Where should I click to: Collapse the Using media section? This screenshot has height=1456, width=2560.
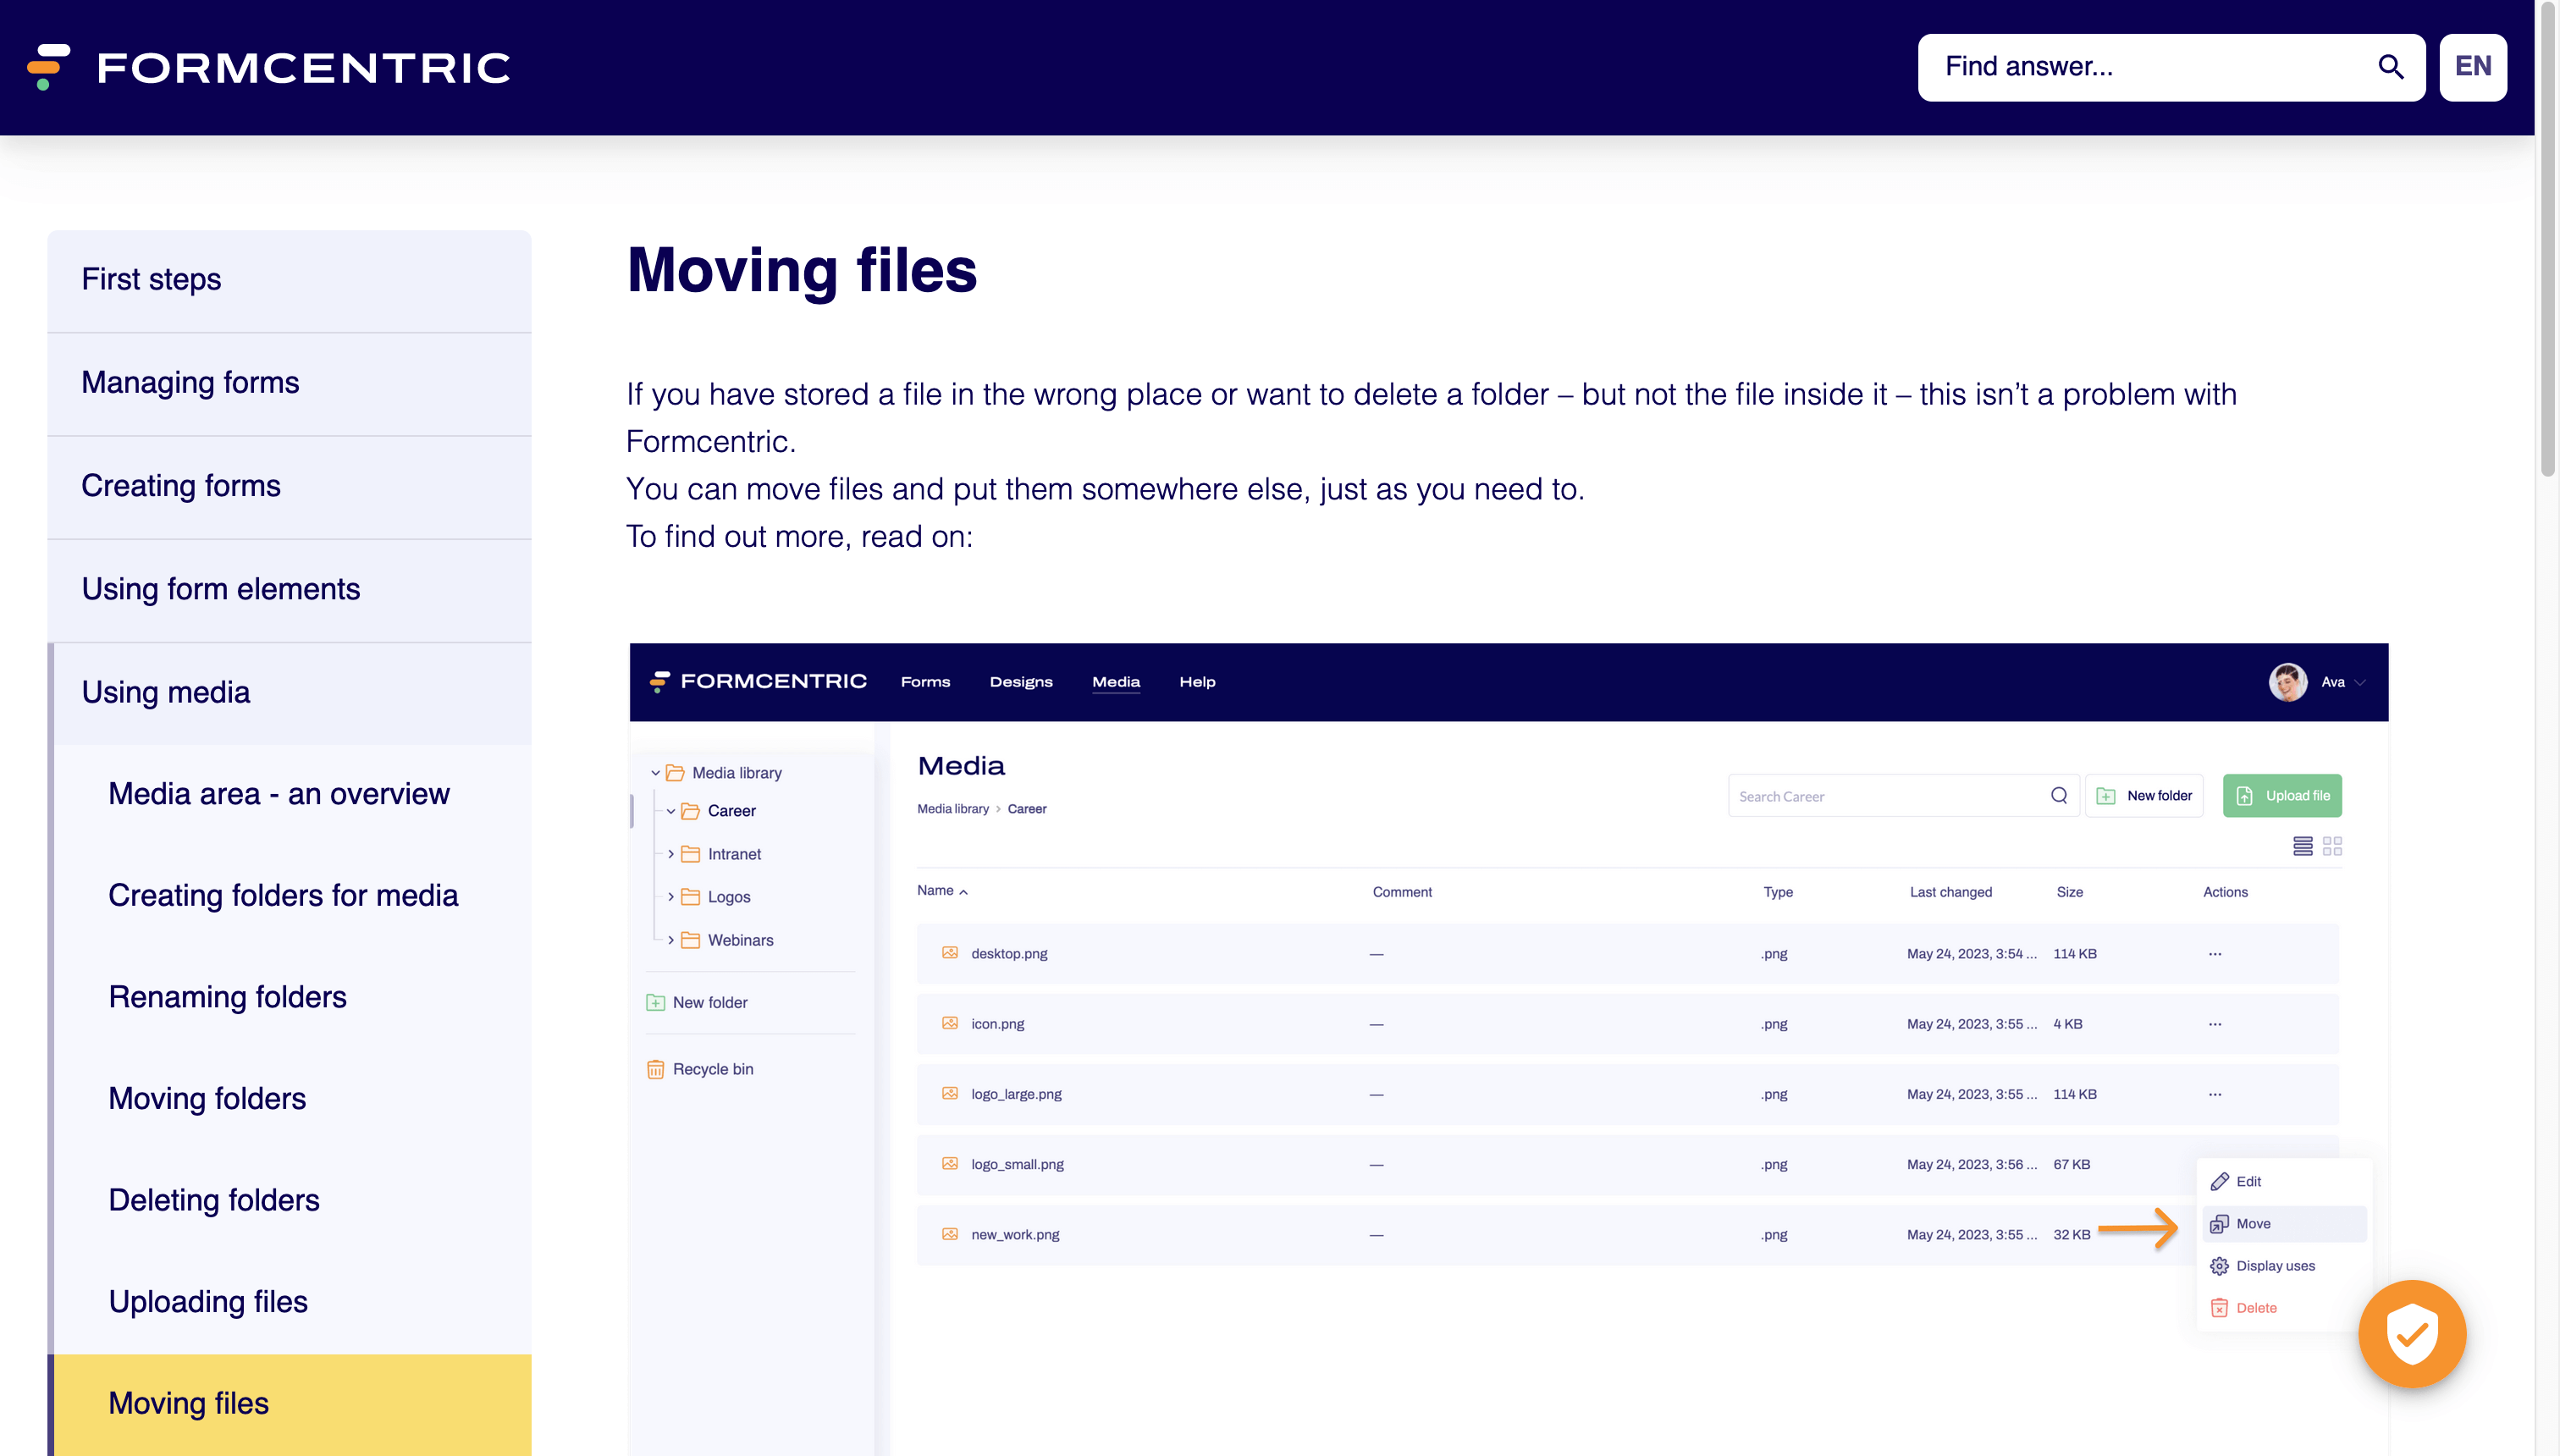[x=289, y=693]
